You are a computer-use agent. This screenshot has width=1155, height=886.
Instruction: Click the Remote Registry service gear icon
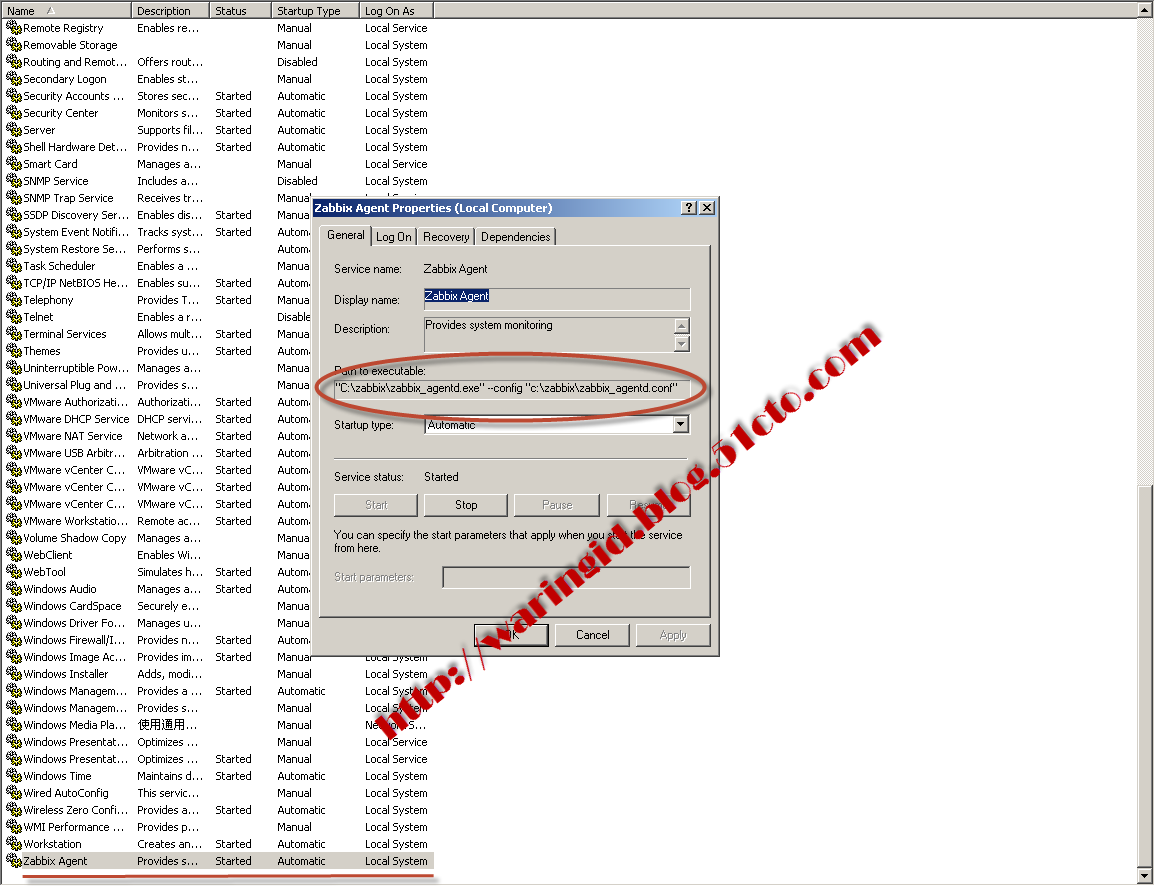(13, 27)
